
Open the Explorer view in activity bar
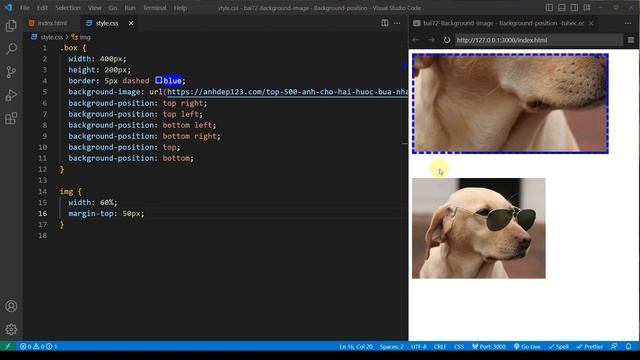coord(11,26)
